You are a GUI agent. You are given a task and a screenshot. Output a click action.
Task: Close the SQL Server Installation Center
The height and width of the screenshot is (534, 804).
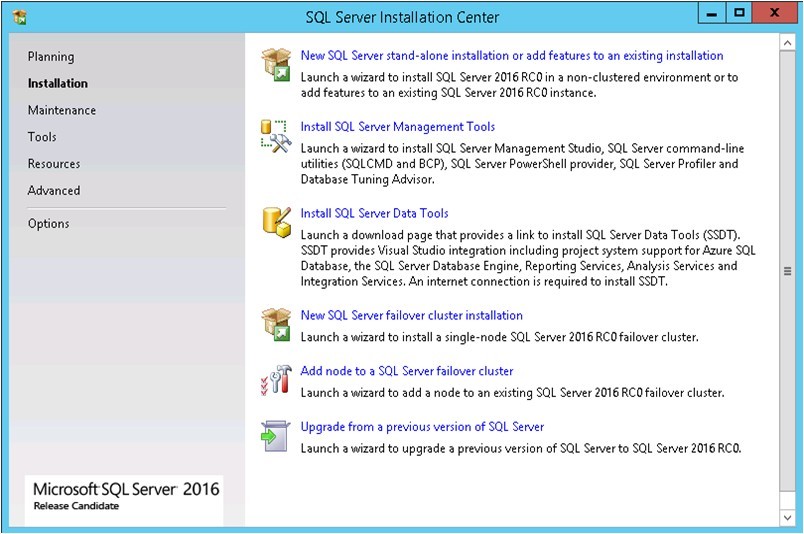775,14
